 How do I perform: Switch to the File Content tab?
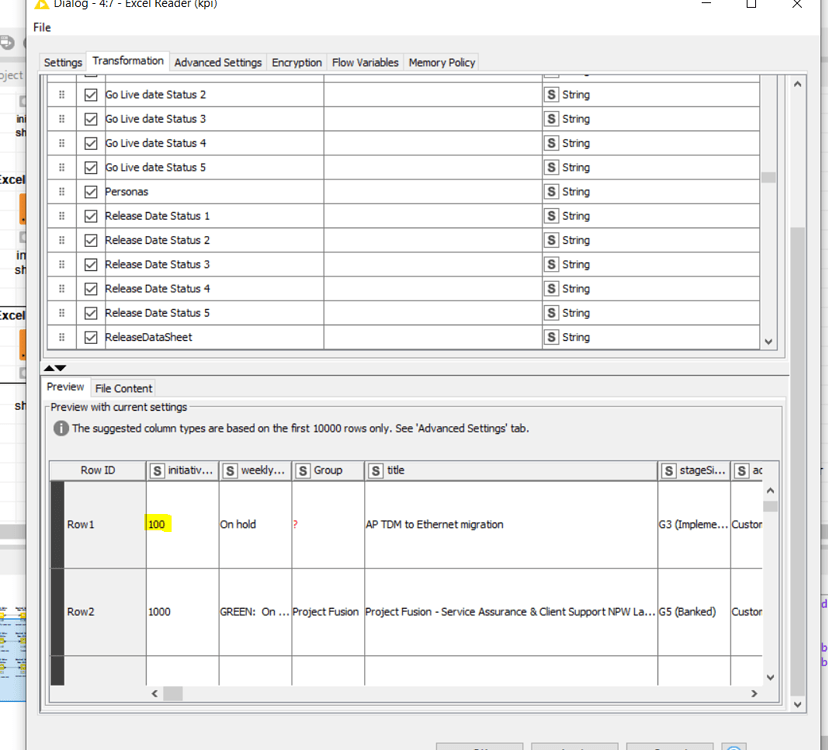(122, 388)
